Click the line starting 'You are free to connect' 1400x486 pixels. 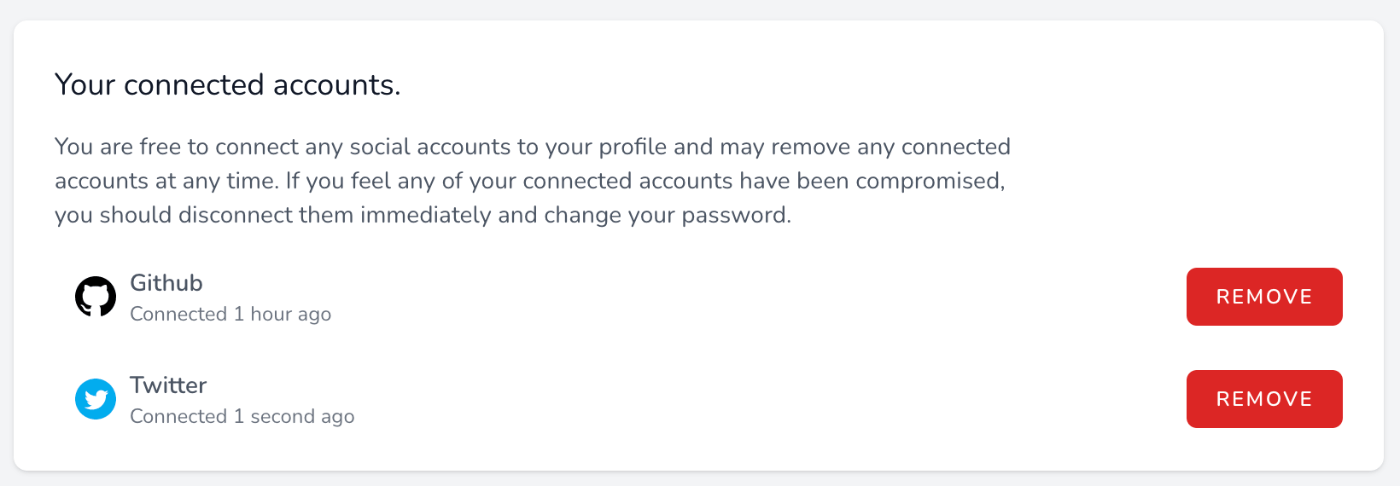click(533, 147)
